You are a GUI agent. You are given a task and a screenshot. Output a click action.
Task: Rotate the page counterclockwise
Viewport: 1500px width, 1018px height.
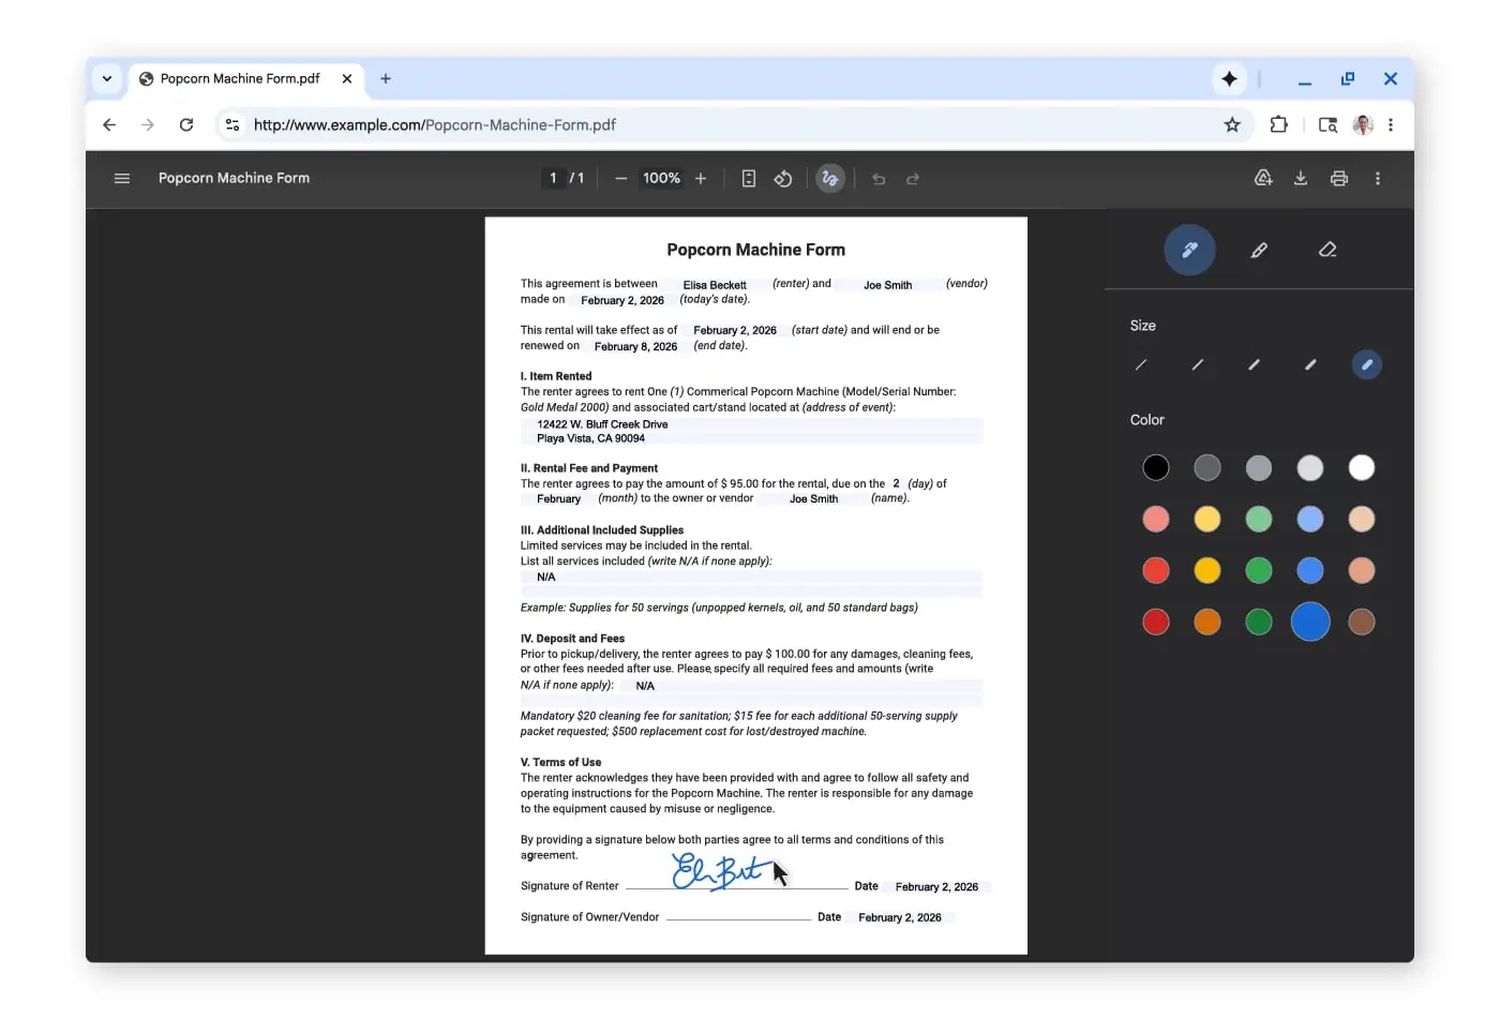pos(783,178)
